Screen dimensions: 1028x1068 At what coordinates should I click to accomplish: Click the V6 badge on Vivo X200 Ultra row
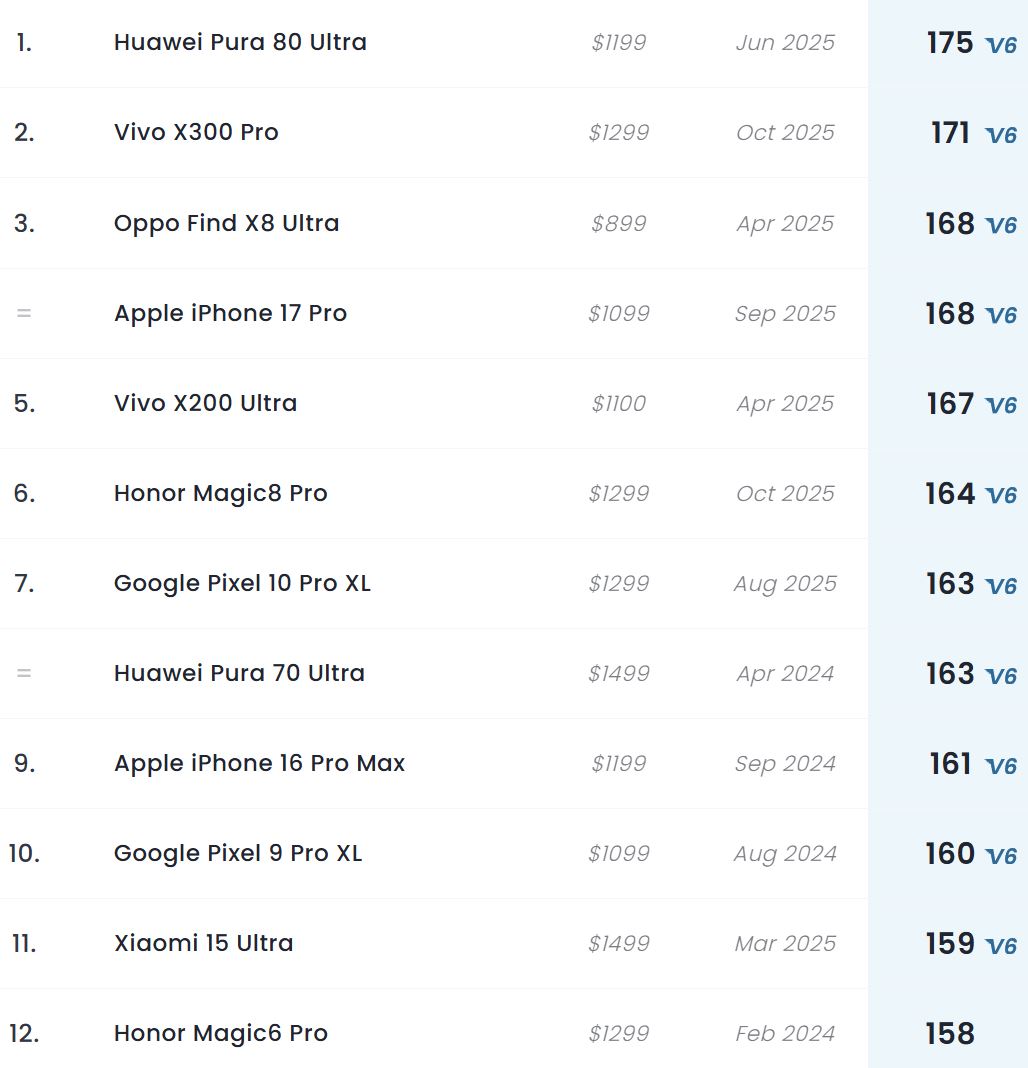(x=1000, y=405)
